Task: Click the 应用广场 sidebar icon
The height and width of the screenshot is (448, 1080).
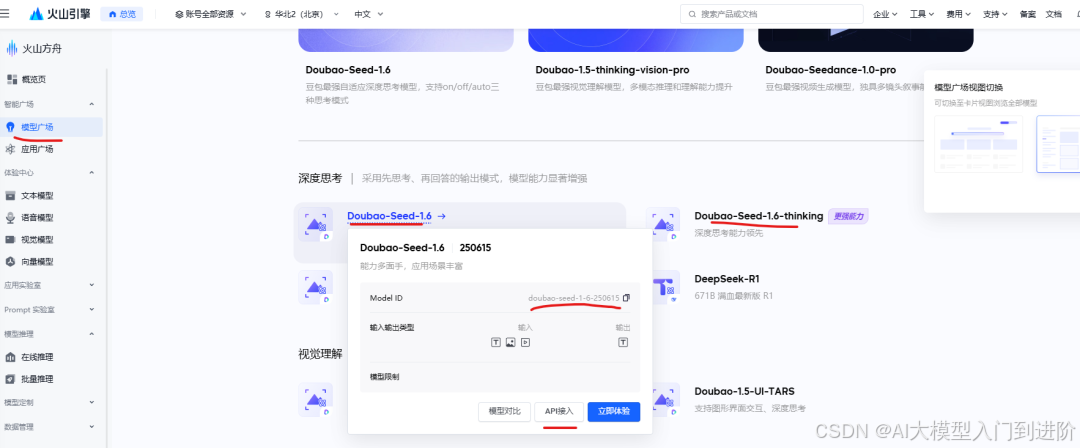Action: click(10, 149)
